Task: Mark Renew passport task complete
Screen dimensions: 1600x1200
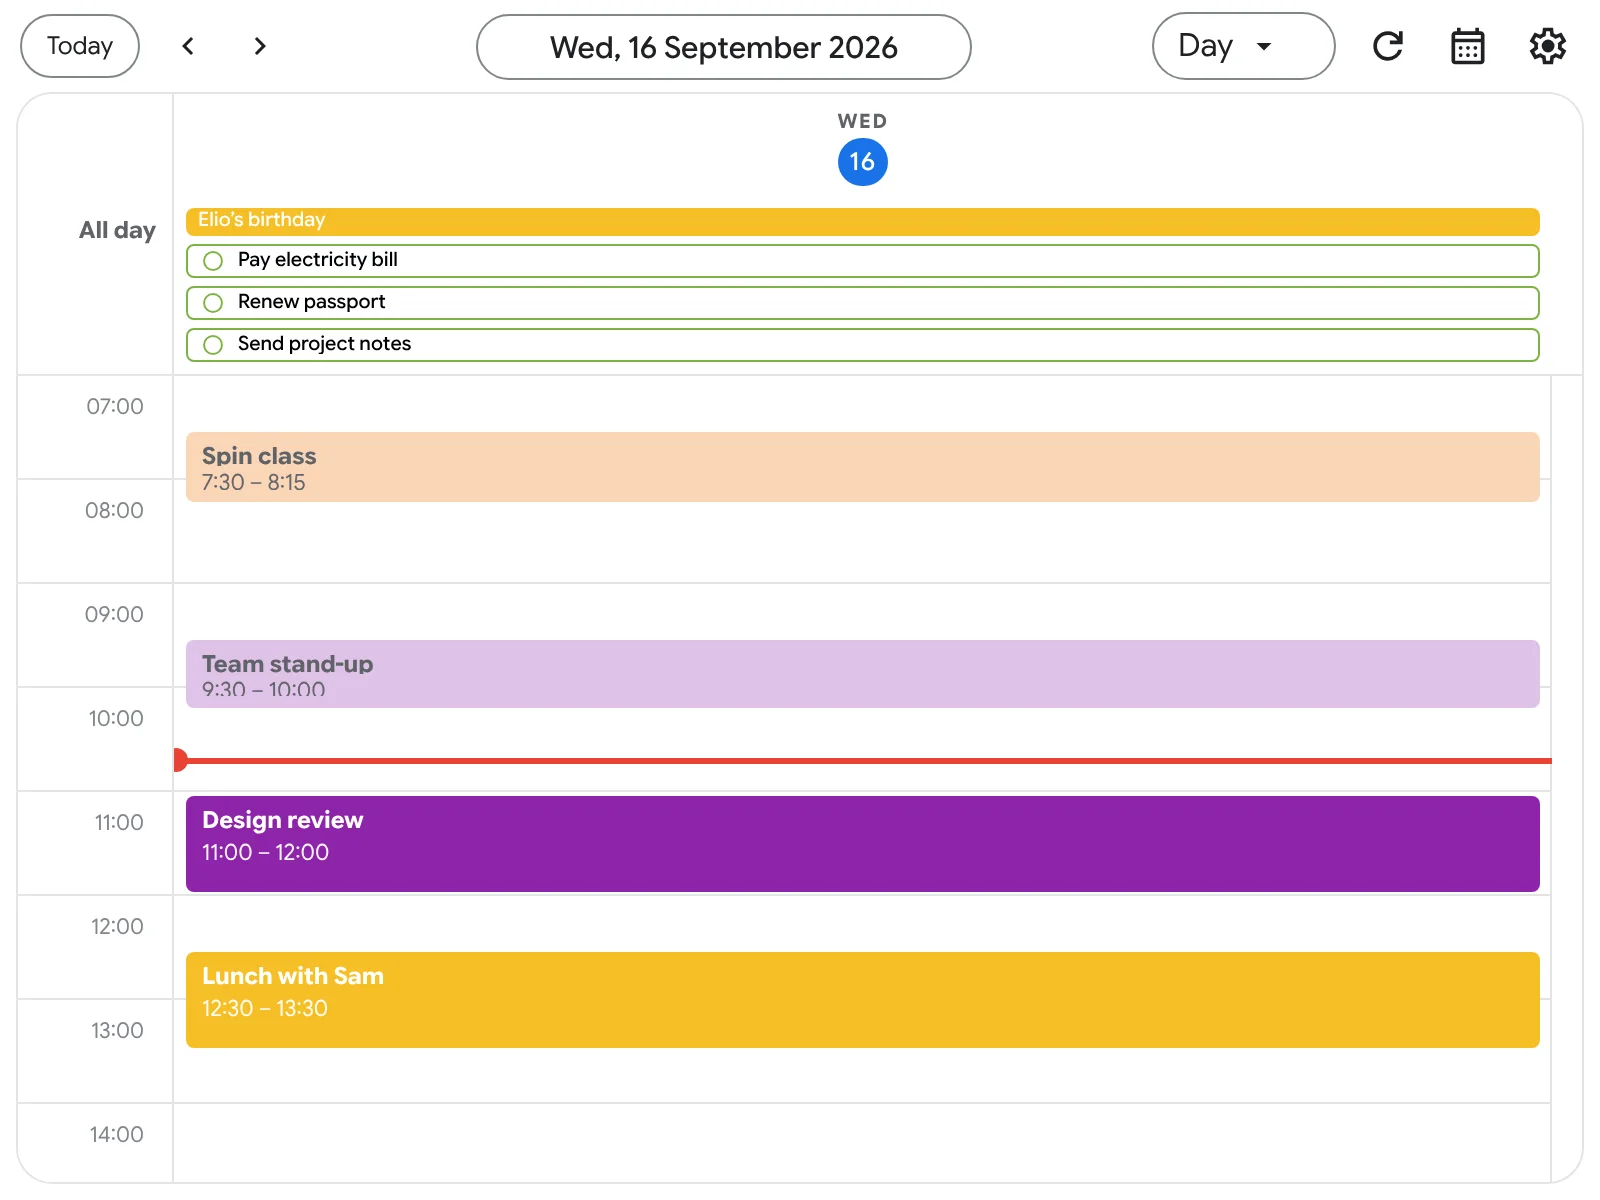Action: [x=213, y=303]
